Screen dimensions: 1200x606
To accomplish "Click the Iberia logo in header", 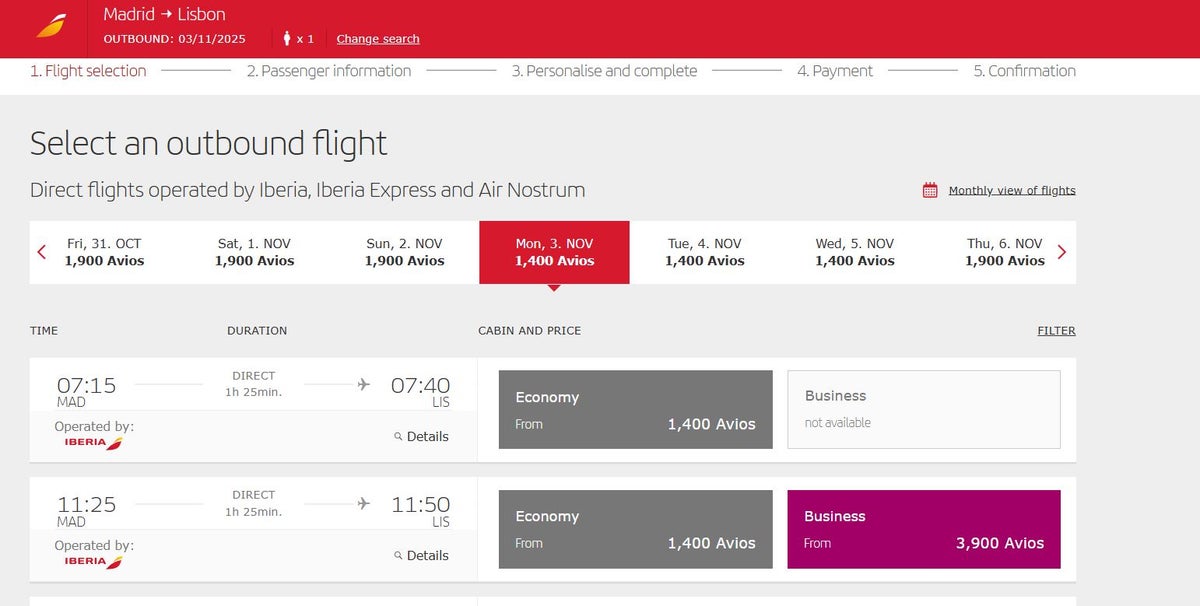I will [x=51, y=25].
